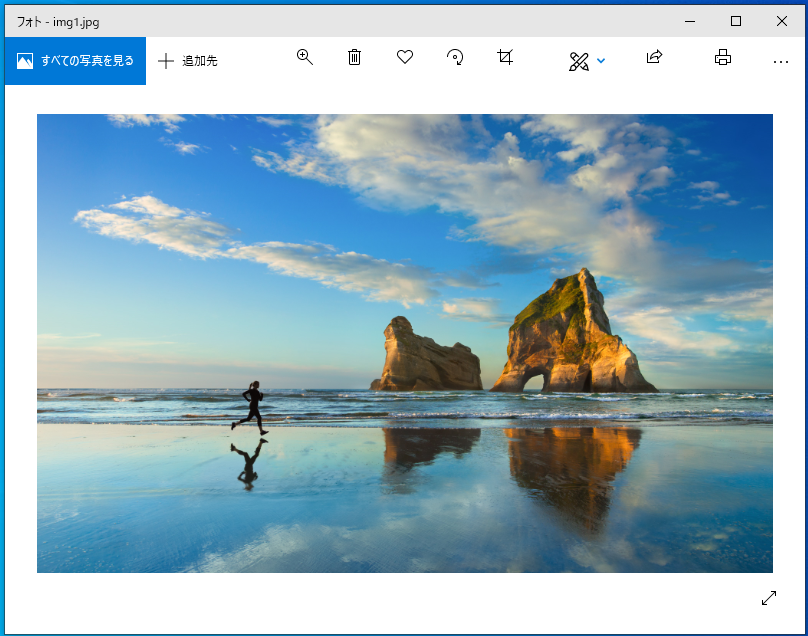808x636 pixels.
Task: Enter fullscreen with diagonal arrows icon
Action: pos(769,598)
